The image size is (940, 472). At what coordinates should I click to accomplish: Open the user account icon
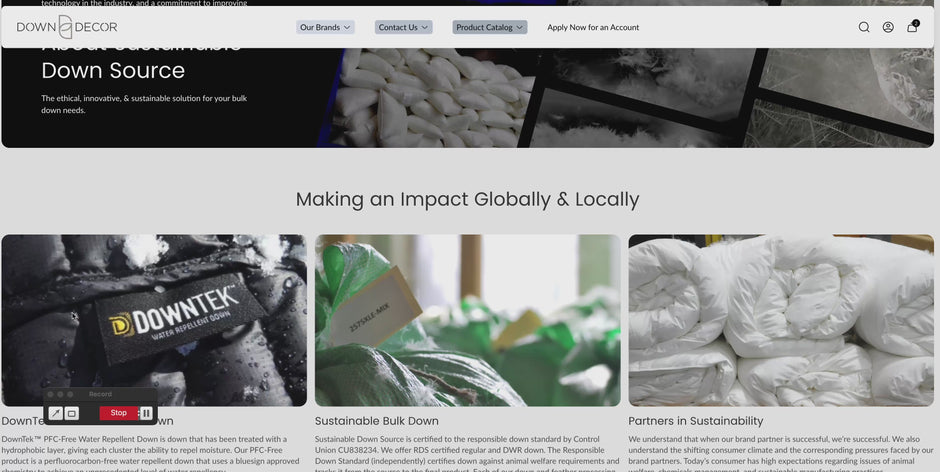coord(888,27)
